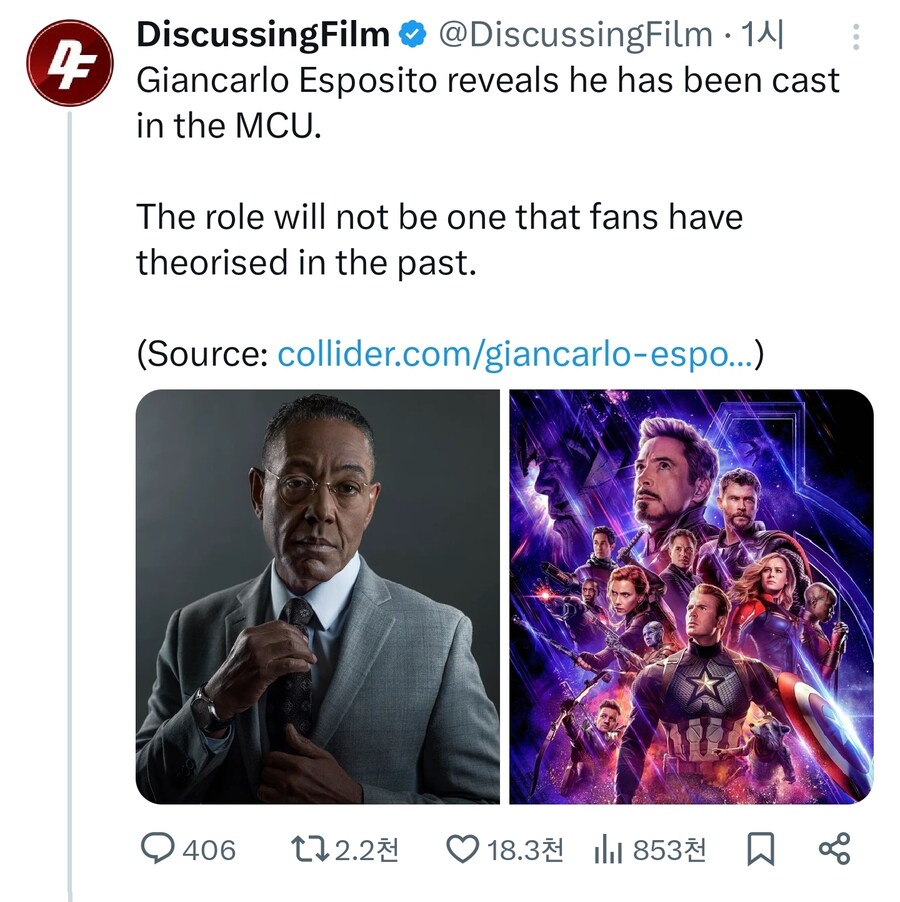Open the three-dot more options menu
Viewport: 900px width, 902px height.
click(x=856, y=37)
